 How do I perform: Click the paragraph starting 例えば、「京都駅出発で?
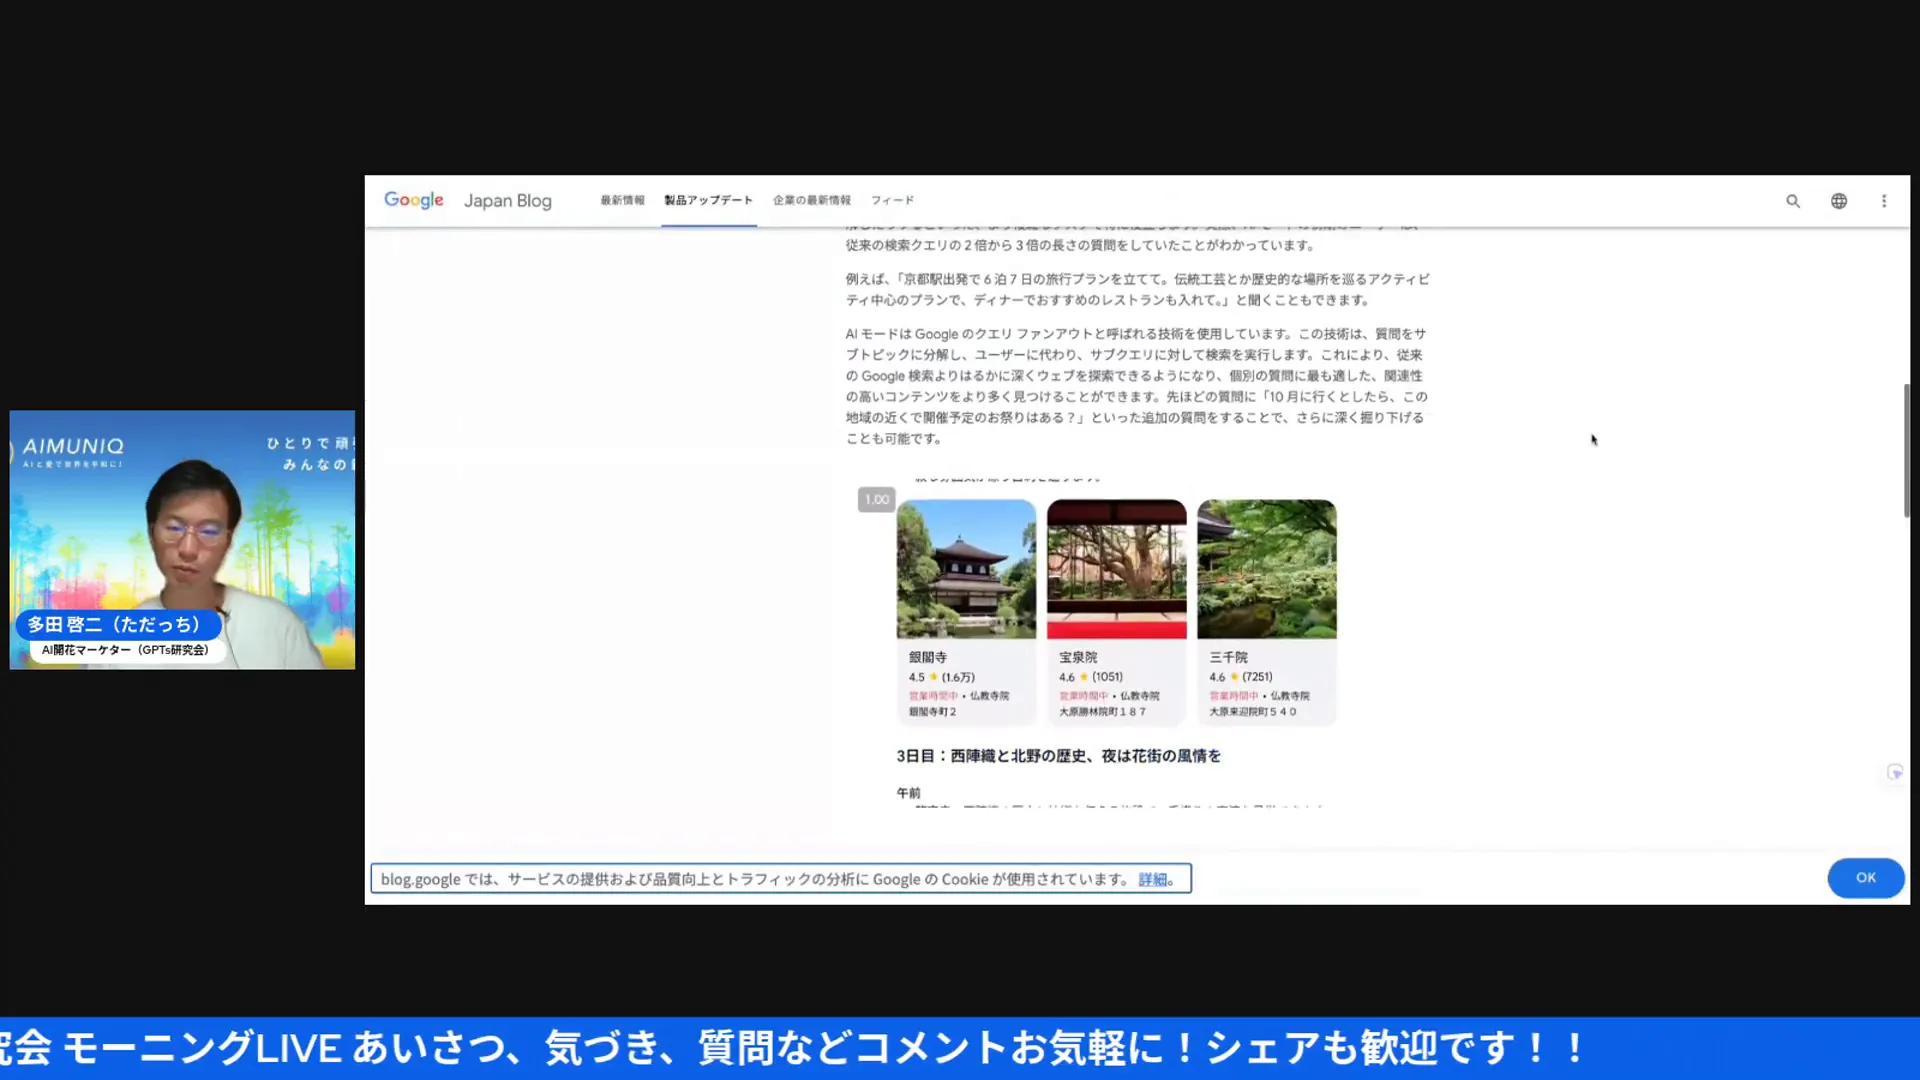click(x=1137, y=289)
